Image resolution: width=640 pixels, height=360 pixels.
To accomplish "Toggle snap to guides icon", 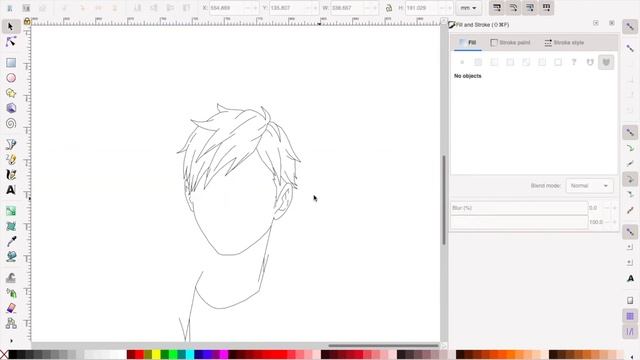I will click(630, 331).
